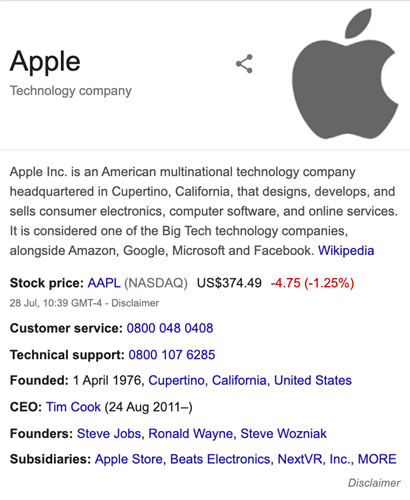Viewport: 410px width, 500px height.
Task: Open the Apple Store subsidiary link
Action: point(129,459)
